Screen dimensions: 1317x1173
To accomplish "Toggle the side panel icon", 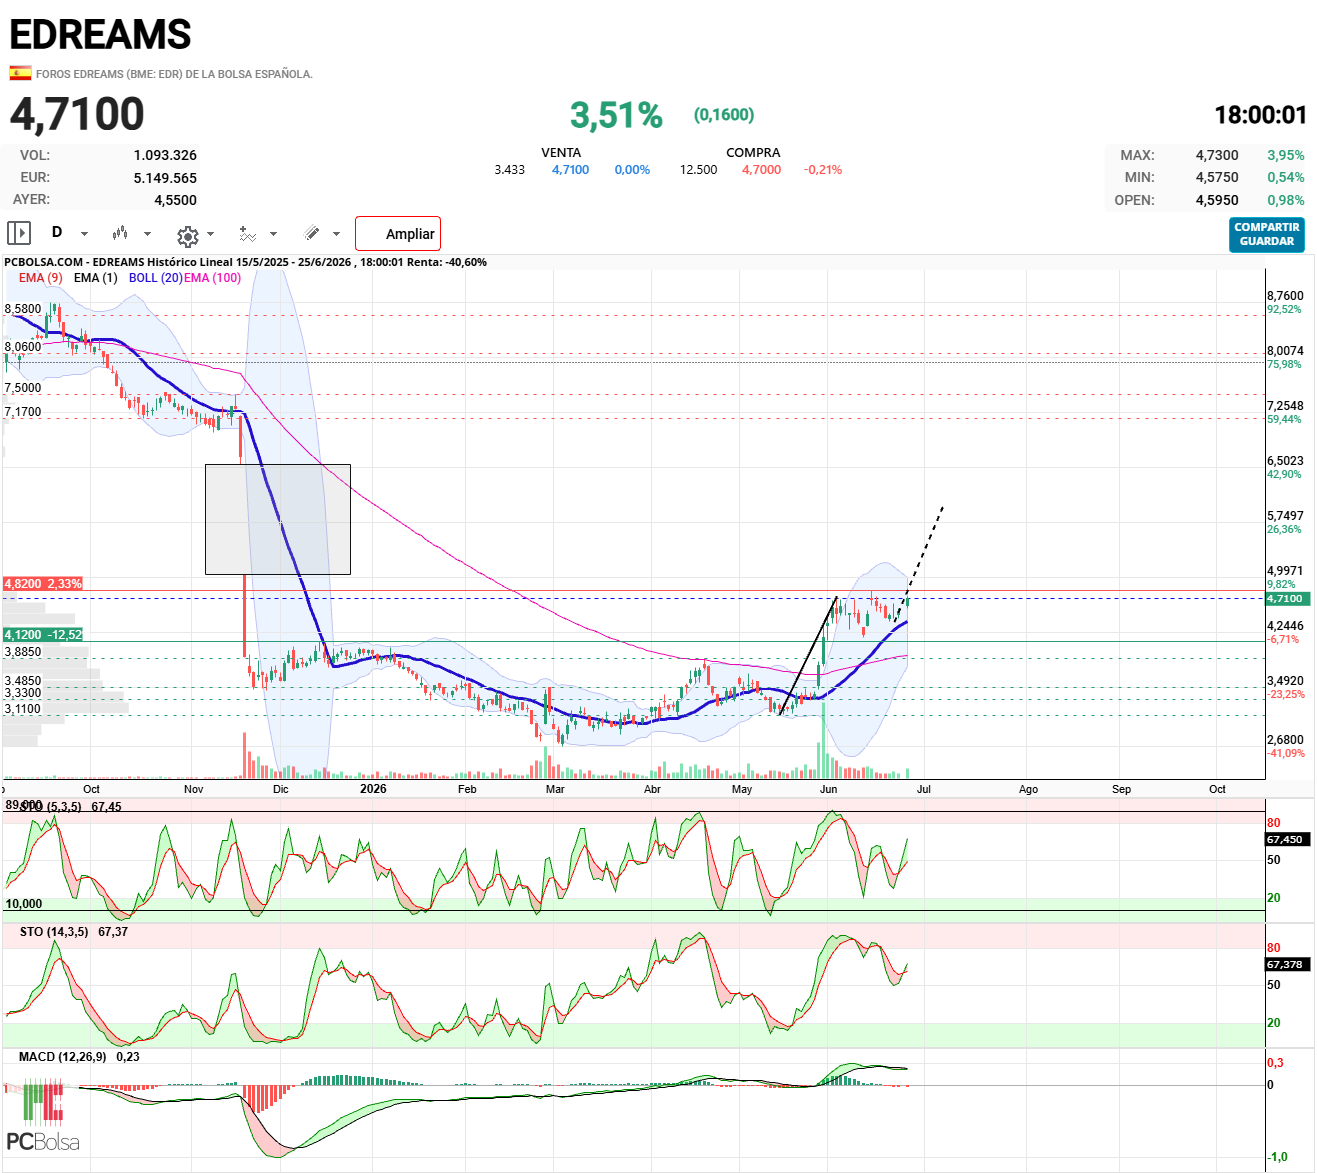I will 19,233.
